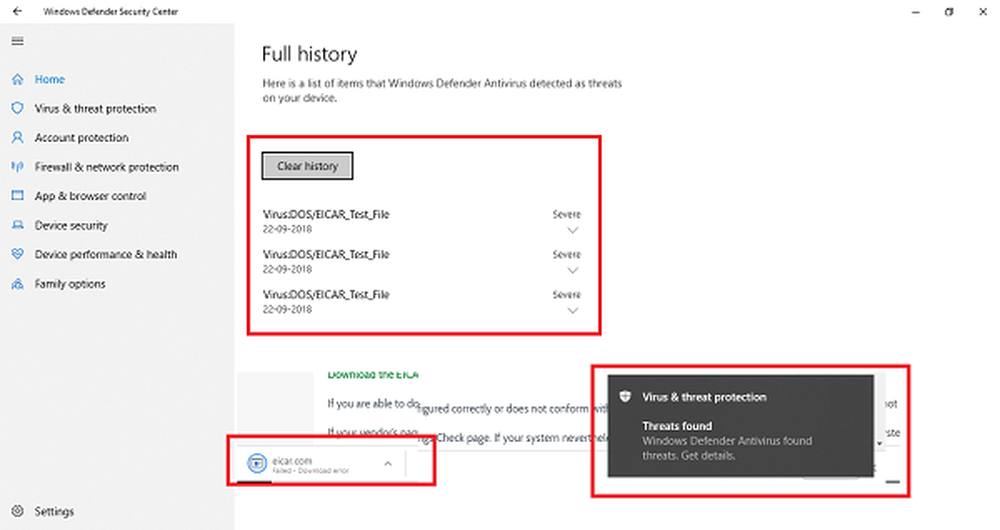Image resolution: width=1000 pixels, height=530 pixels.
Task: Click the Virus & threat protection shield icon
Action: point(17,108)
